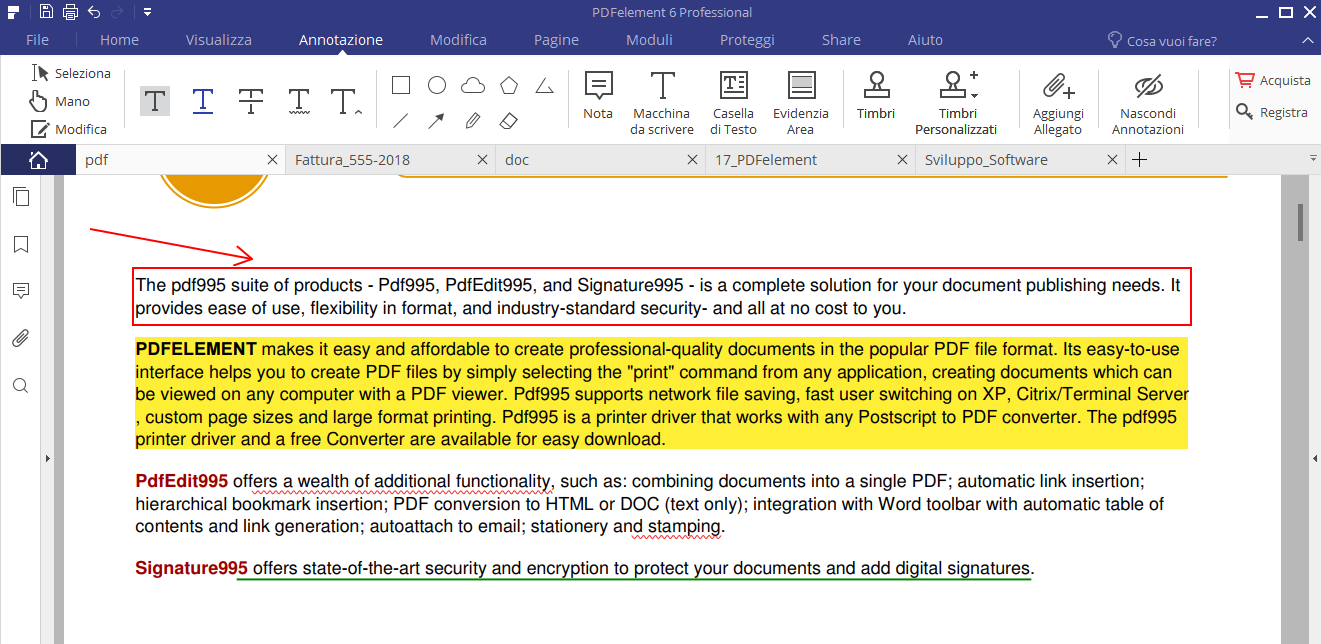
Task: Select the caret insert text tool
Action: pos(345,100)
